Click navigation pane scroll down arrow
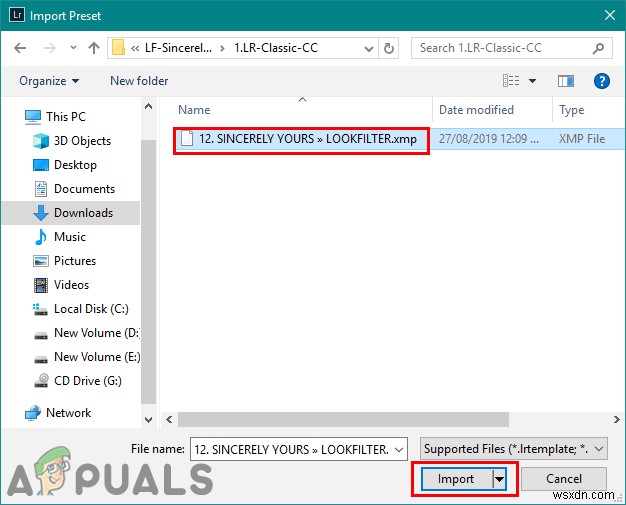Screen dimensions: 626x505 click(x=149, y=420)
